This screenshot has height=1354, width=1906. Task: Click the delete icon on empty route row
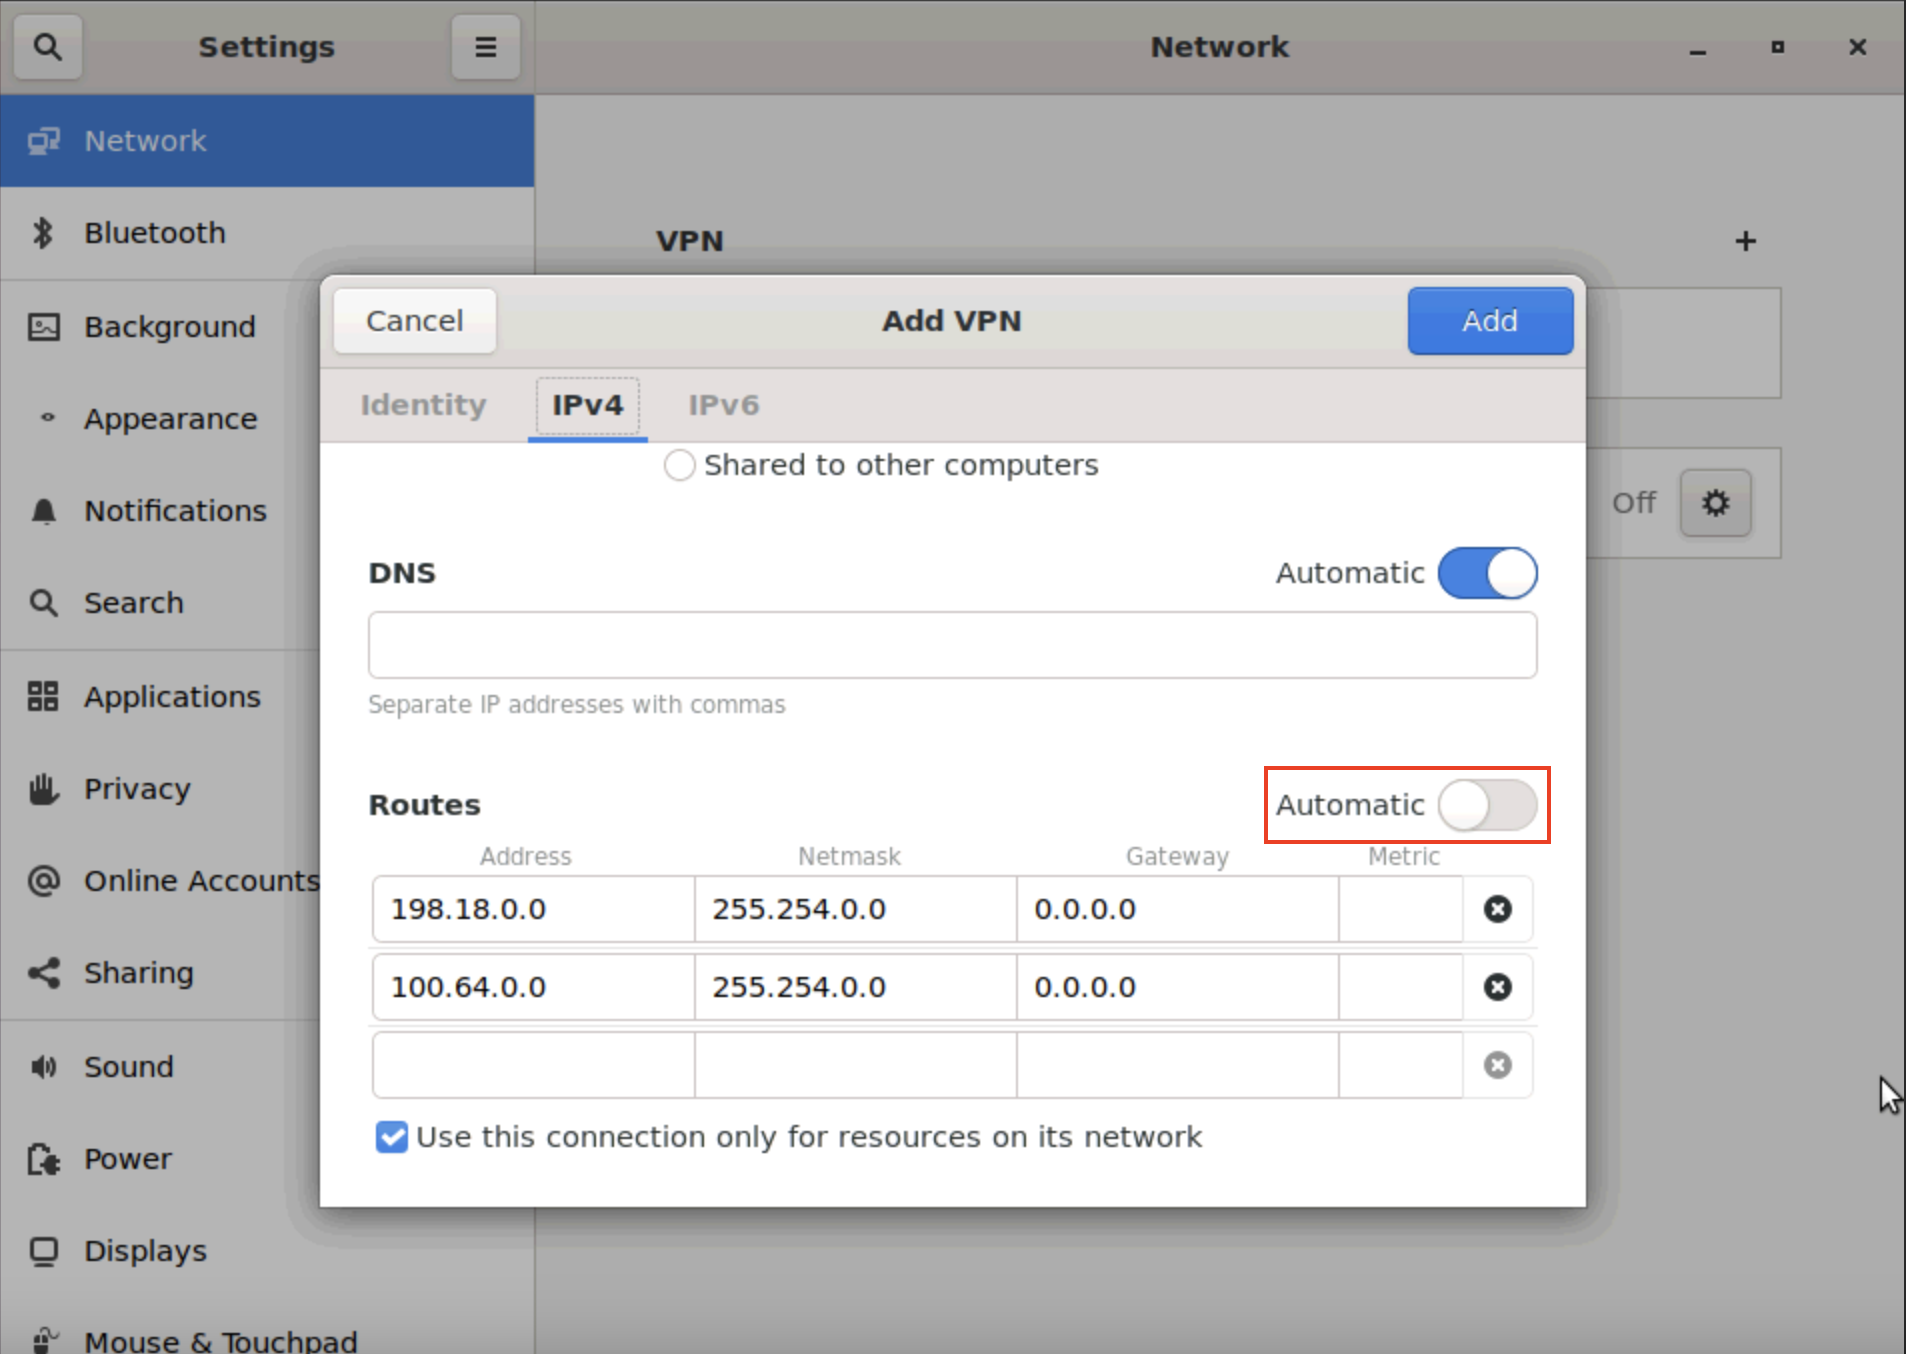pyautogui.click(x=1497, y=1065)
